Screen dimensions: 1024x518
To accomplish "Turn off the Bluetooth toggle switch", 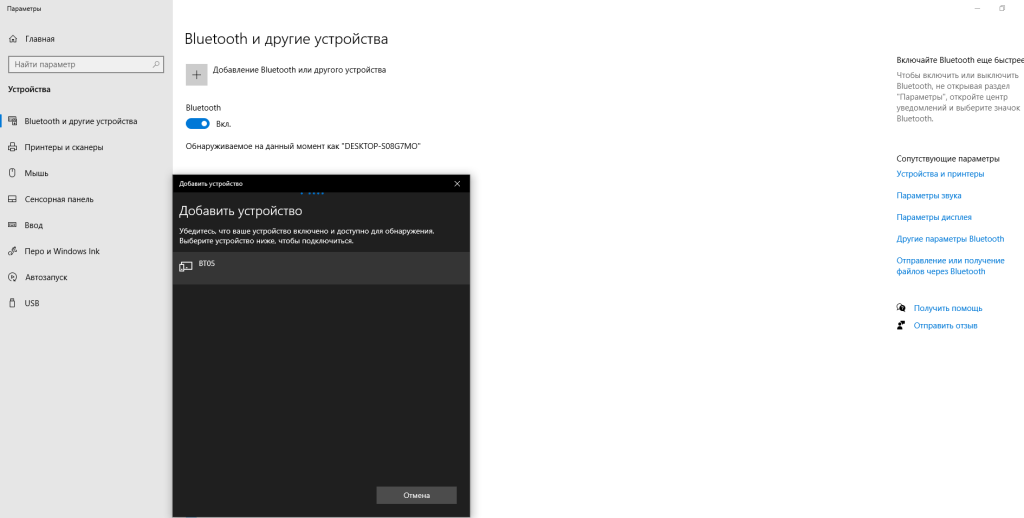I will pyautogui.click(x=198, y=124).
